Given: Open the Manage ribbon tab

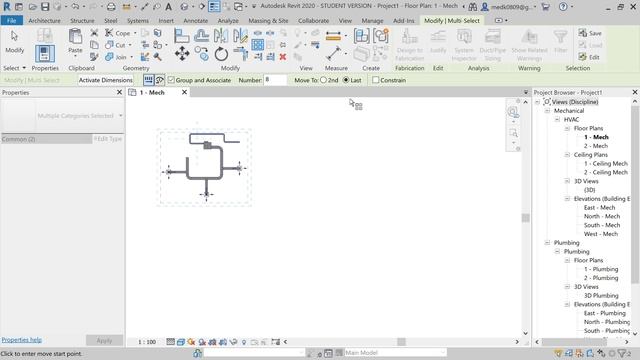Looking at the screenshot, I should 372,20.
